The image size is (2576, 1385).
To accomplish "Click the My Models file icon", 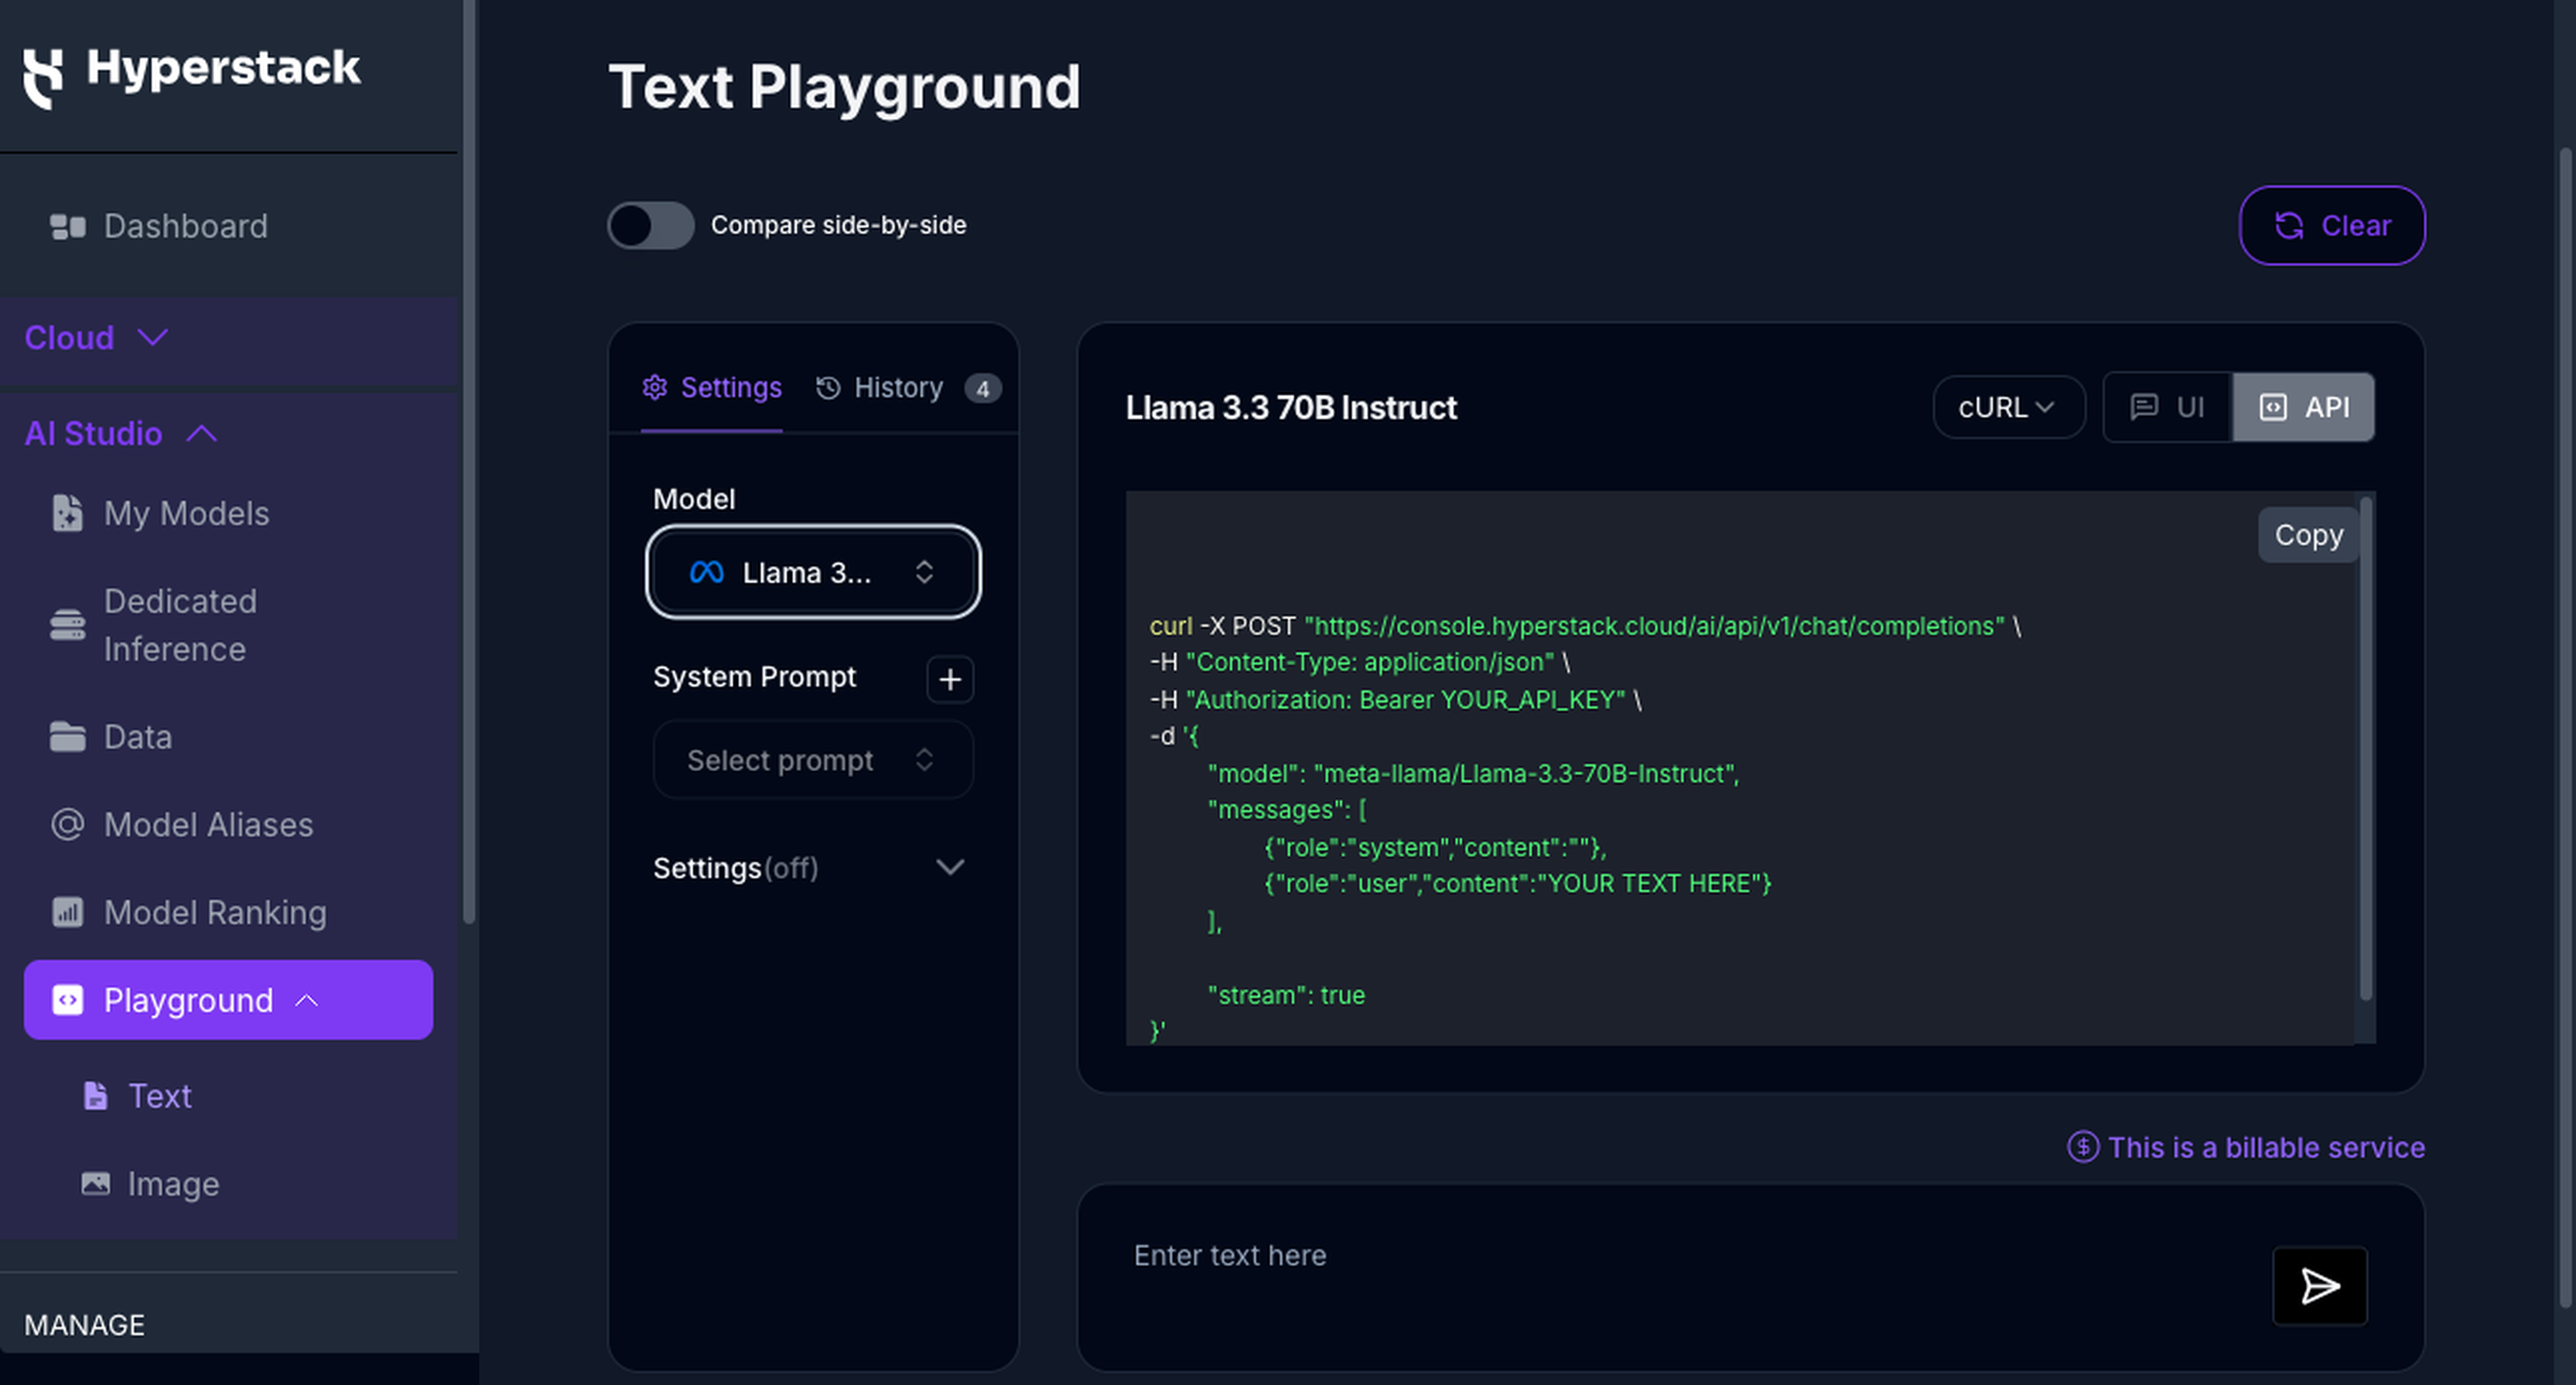I will (x=67, y=513).
